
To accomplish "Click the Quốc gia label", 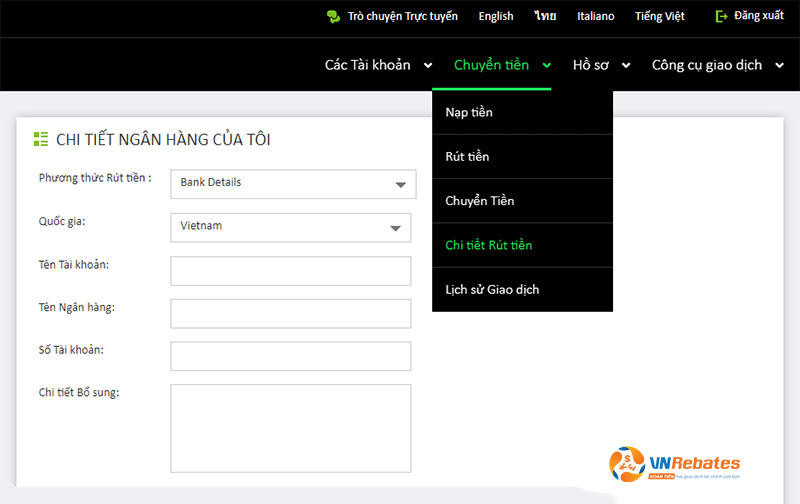I will pos(62,222).
